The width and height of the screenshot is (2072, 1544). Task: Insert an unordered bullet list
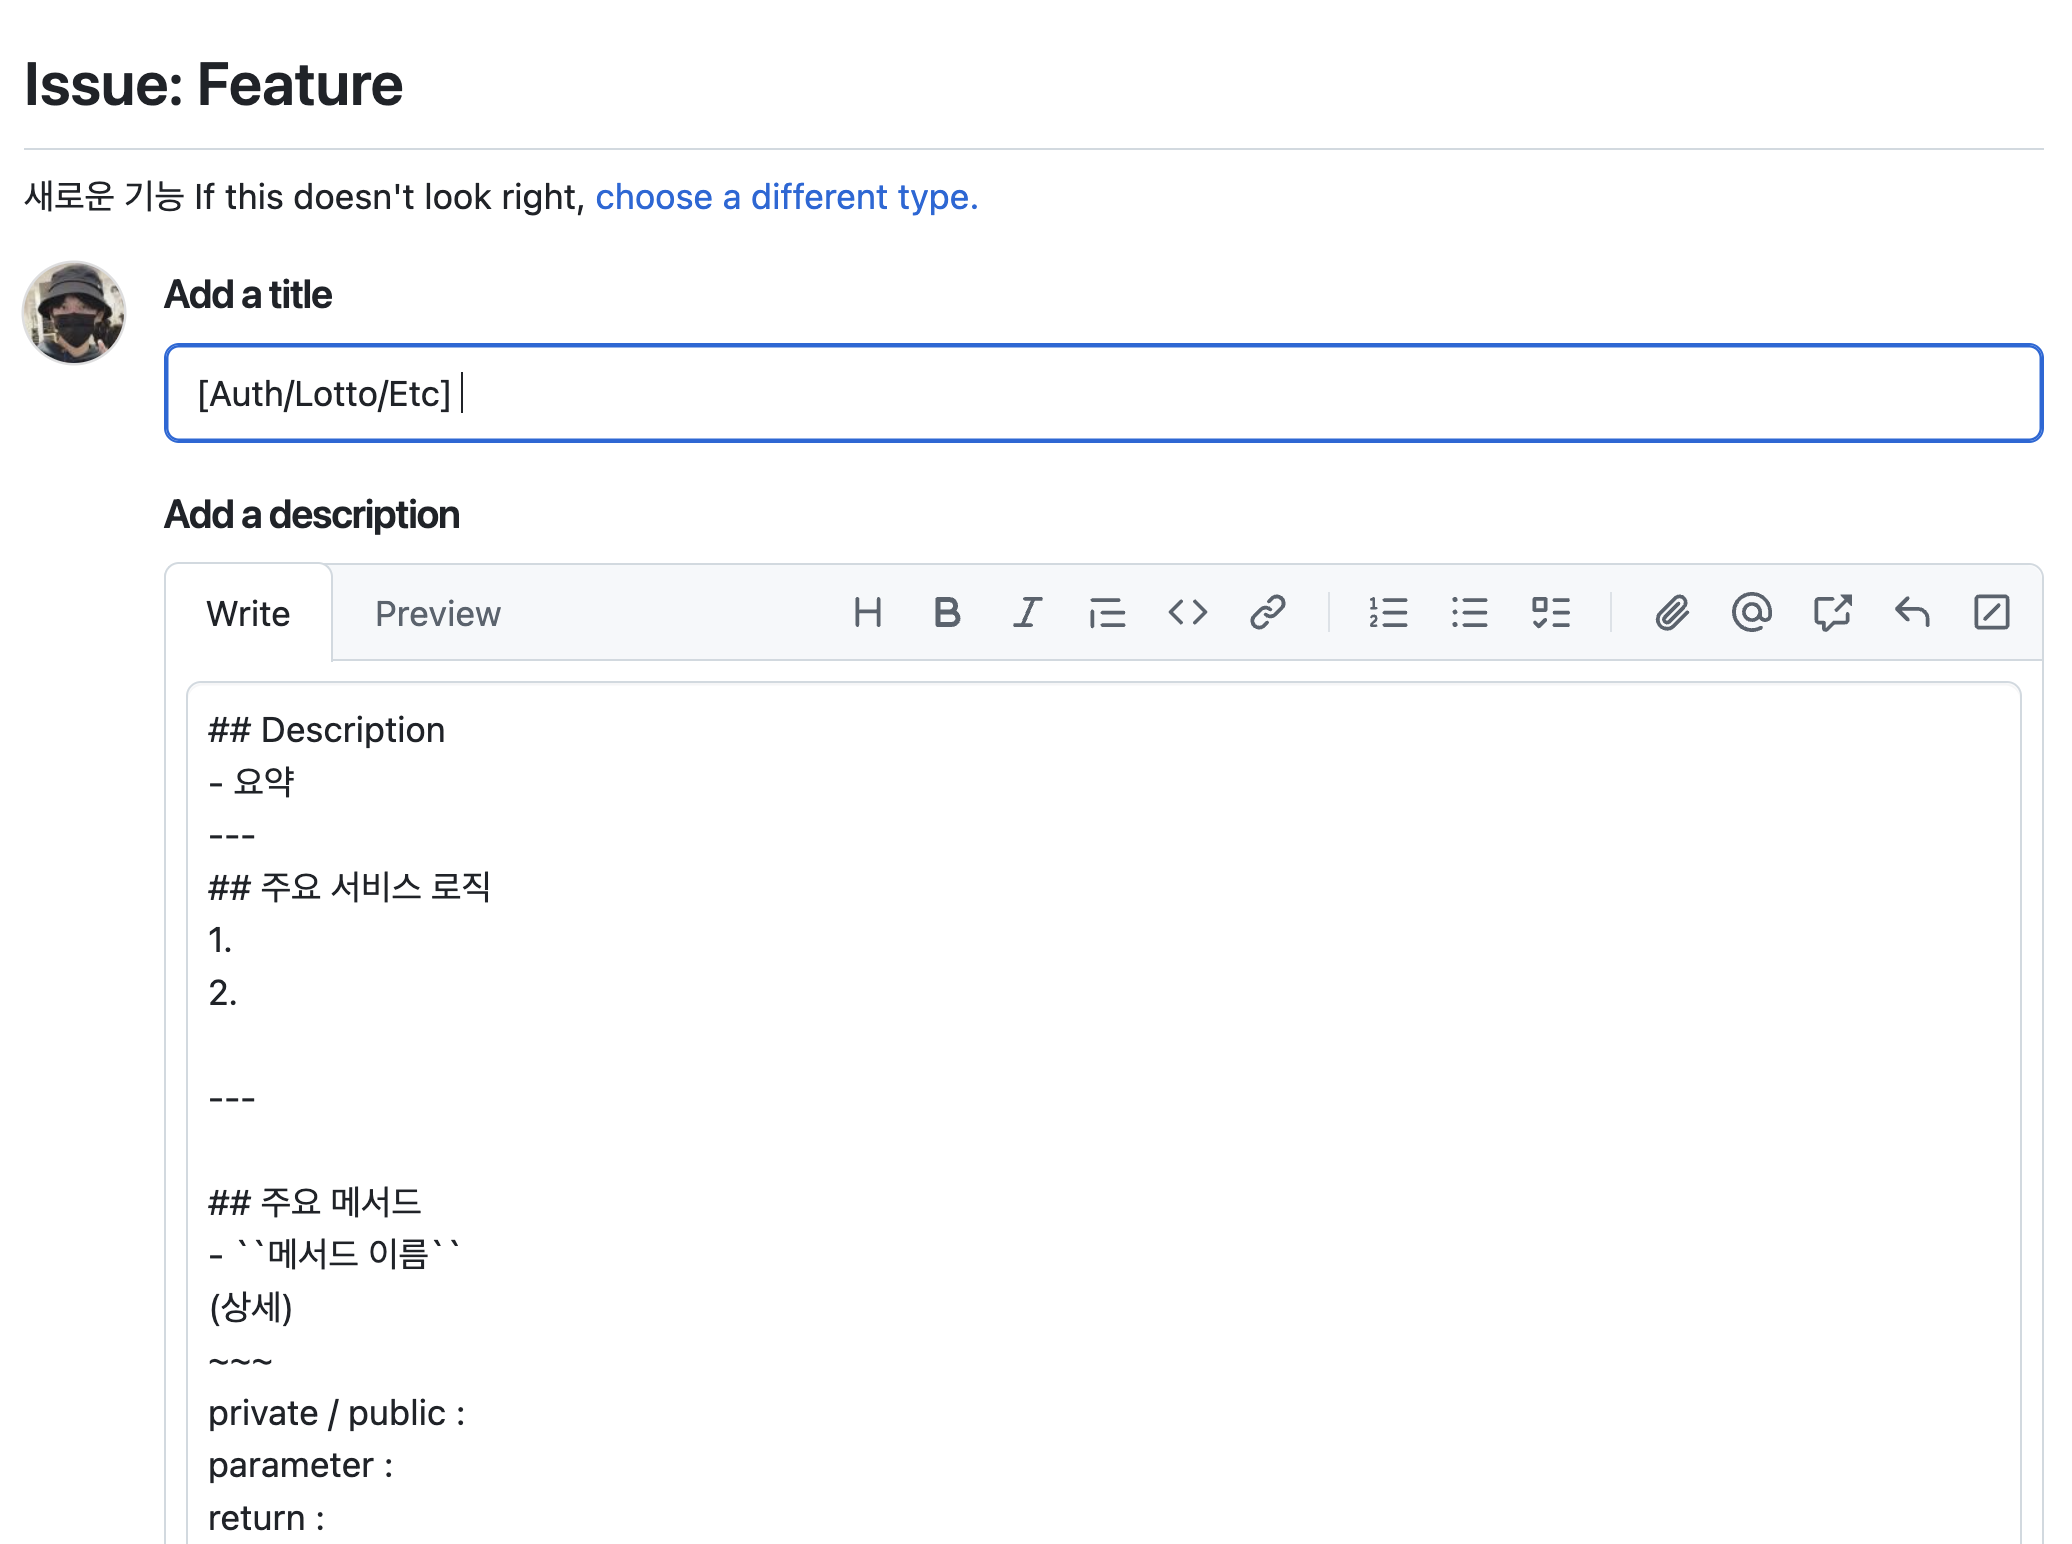[x=1469, y=612]
